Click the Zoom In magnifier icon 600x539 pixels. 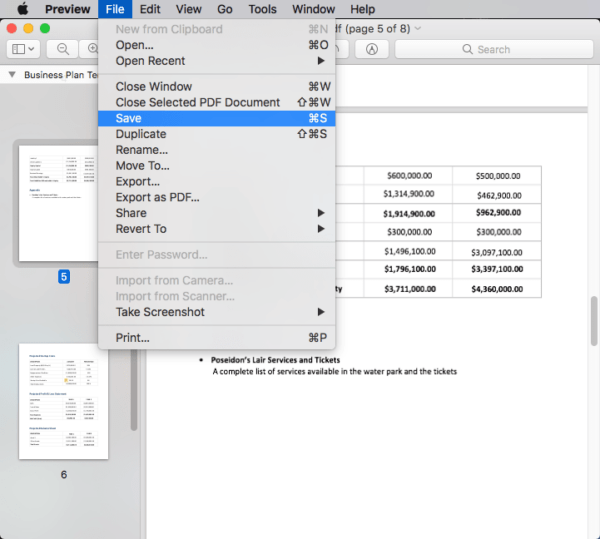pyautogui.click(x=93, y=49)
